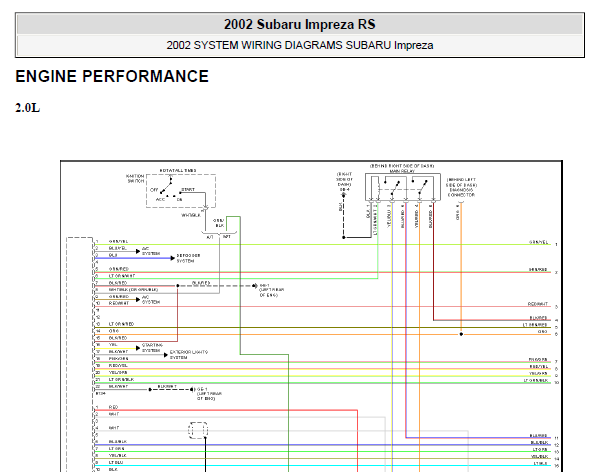Image resolution: width=611 pixels, height=472 pixels.
Task: Click the "2002 SYSTEM WIRING DIAGRAMS SUBARU Impreza" subtitle
Action: tap(300, 45)
